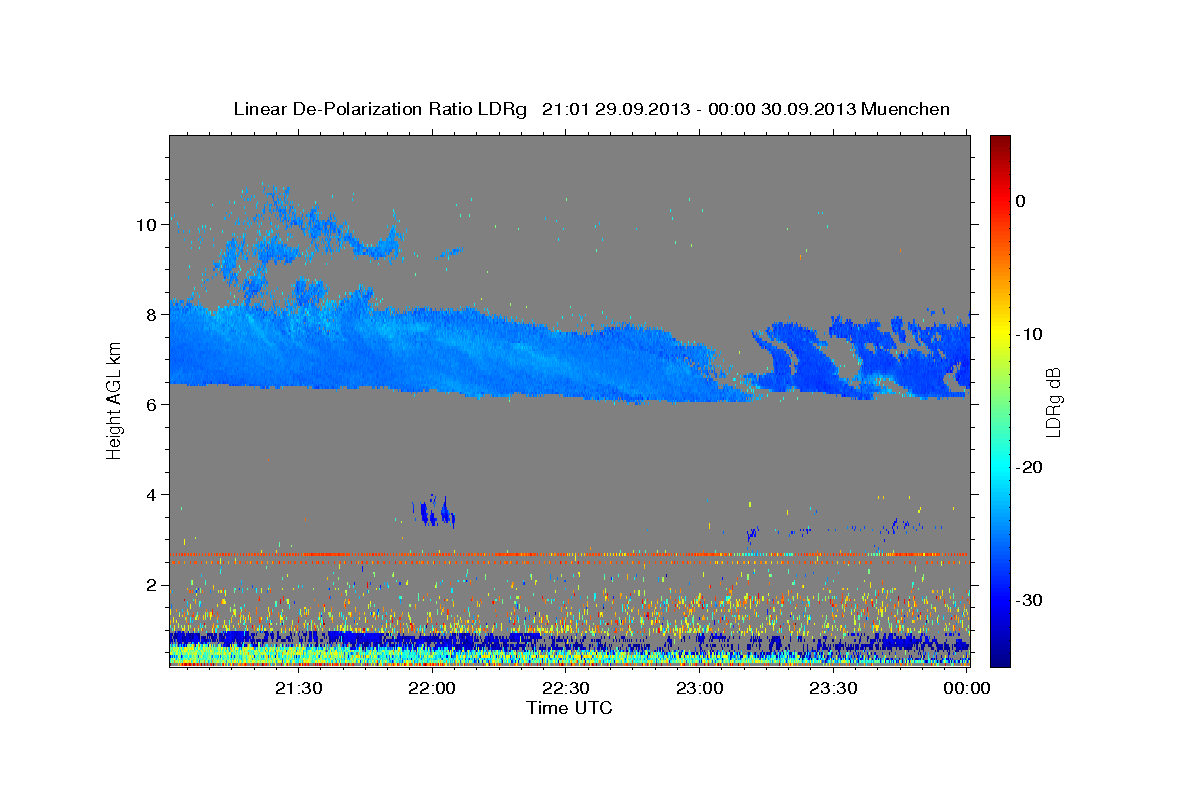Click the 'LDRg dB' colorbar label
1200x800 pixels.
[x=1052, y=401]
